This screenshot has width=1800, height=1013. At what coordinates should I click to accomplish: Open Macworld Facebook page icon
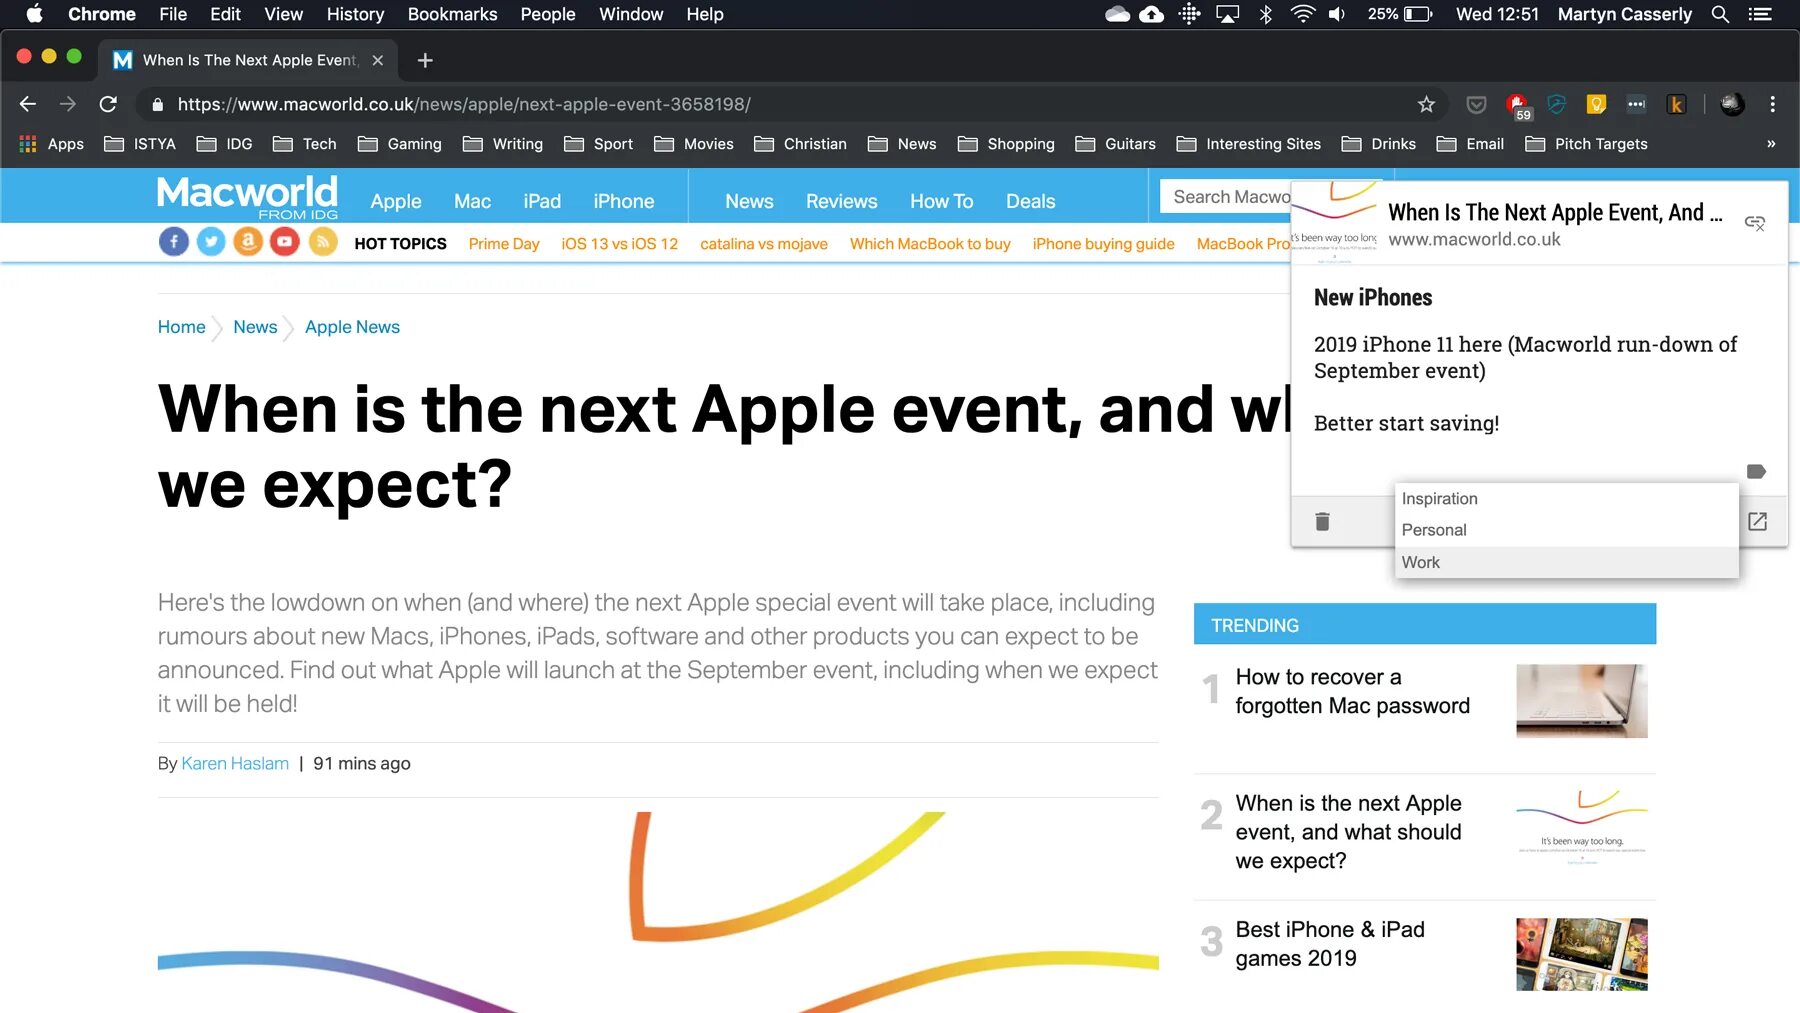(174, 242)
